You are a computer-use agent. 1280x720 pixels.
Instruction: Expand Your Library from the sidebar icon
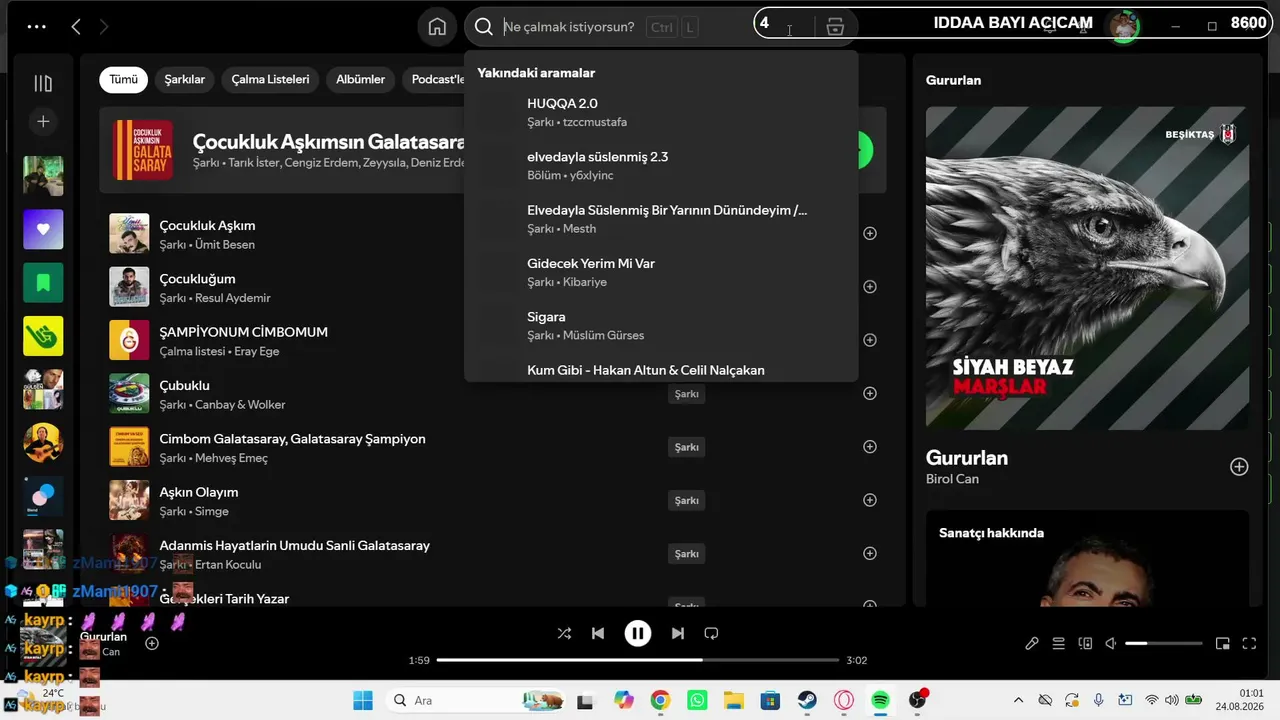tap(43, 83)
